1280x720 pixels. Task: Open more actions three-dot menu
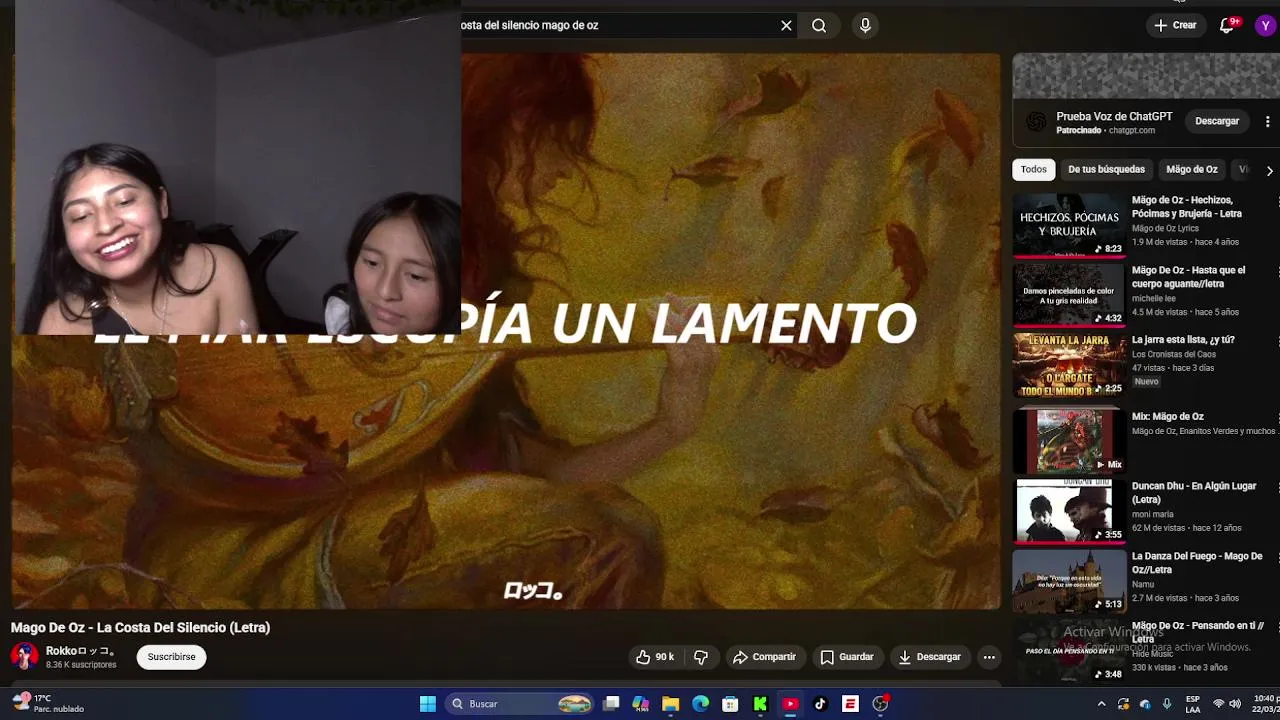tap(989, 657)
